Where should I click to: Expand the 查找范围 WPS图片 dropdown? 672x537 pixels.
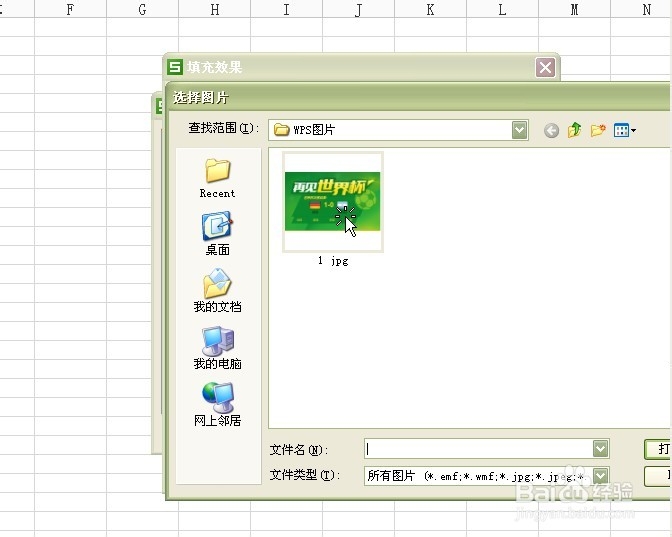coord(519,130)
